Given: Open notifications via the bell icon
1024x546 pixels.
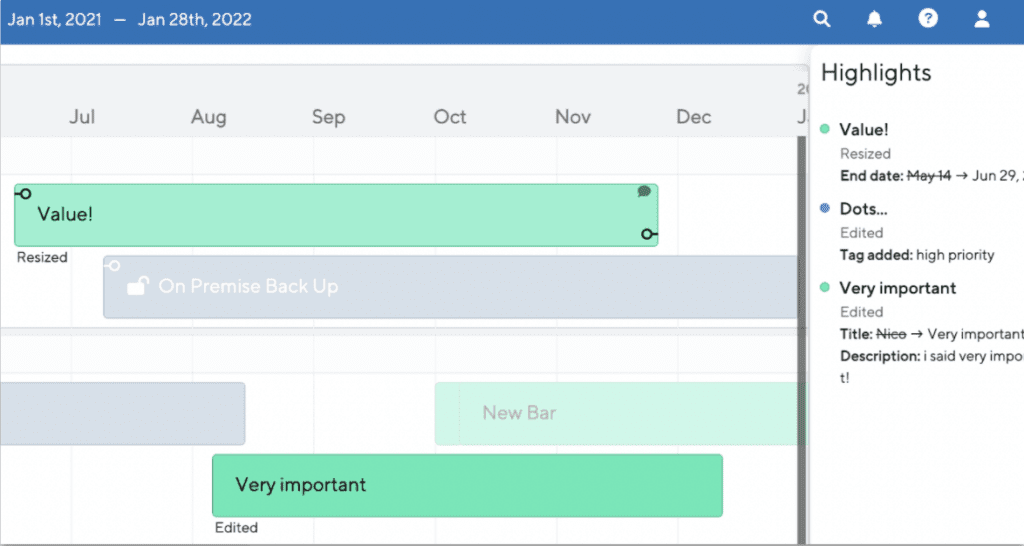Looking at the screenshot, I should click(x=874, y=19).
